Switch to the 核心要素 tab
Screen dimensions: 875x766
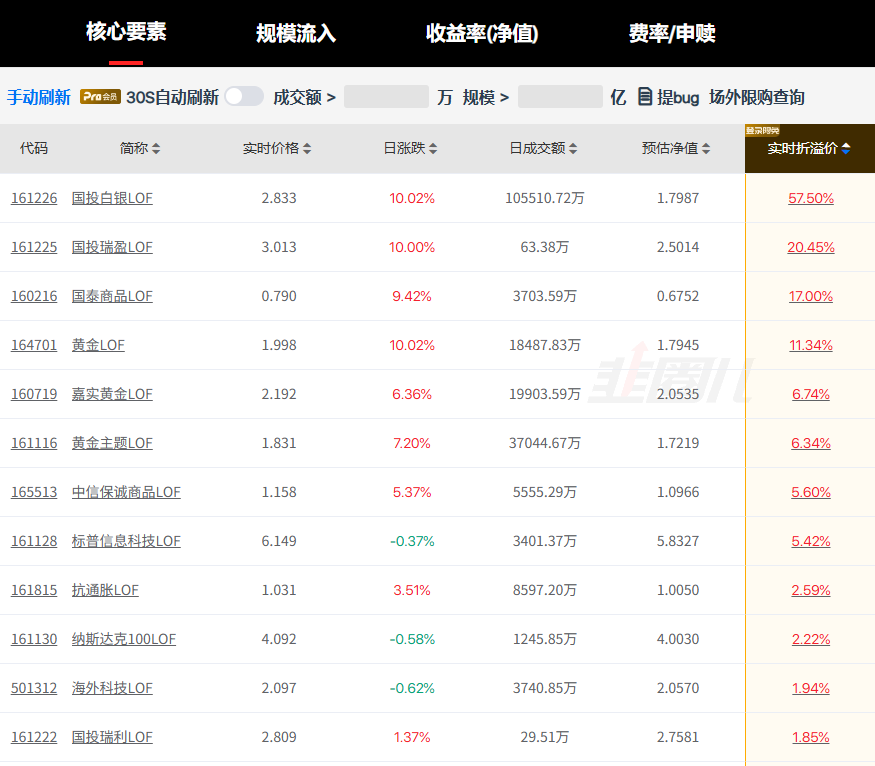126,32
